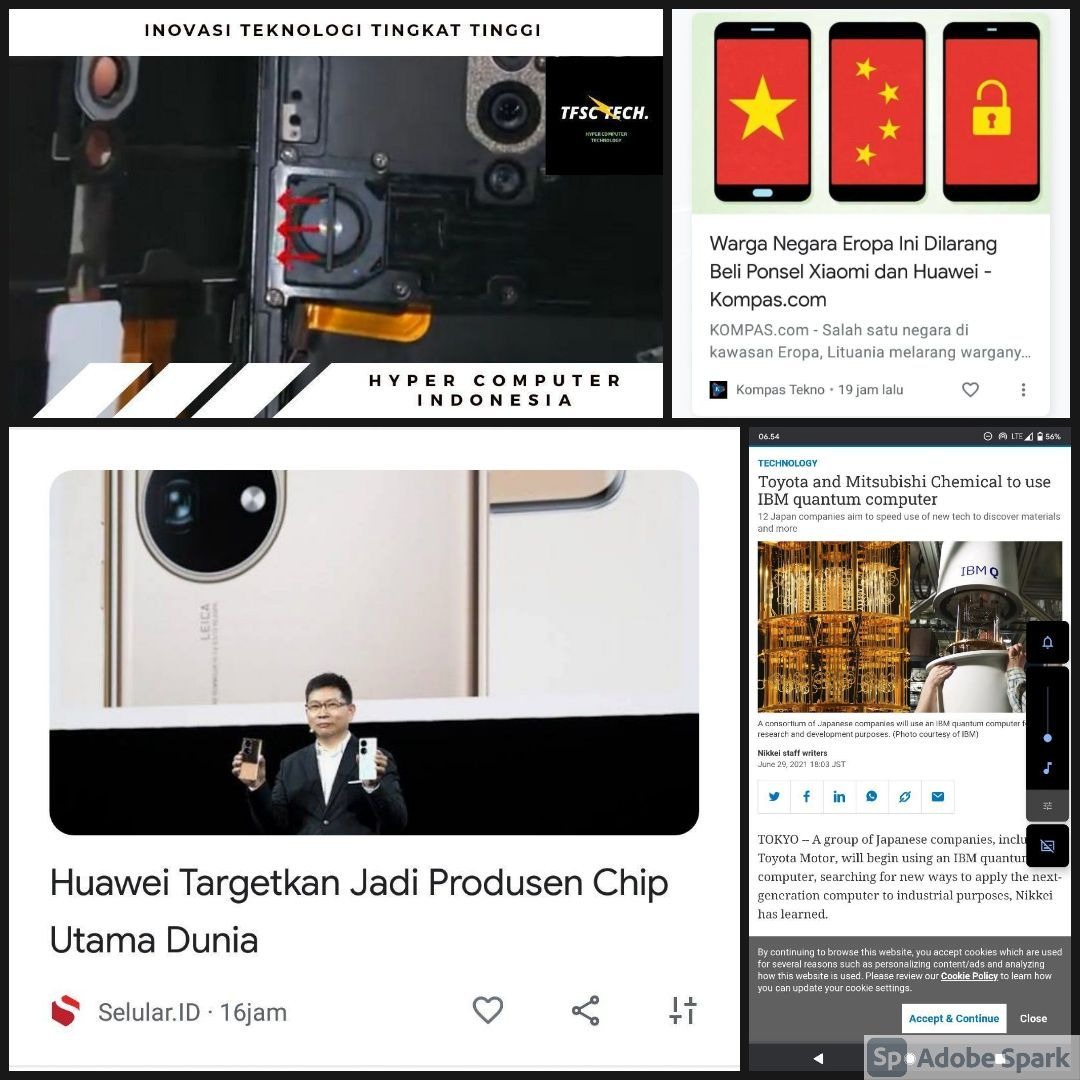Tap the music note media icon
1080x1080 pixels.
(x=1048, y=767)
